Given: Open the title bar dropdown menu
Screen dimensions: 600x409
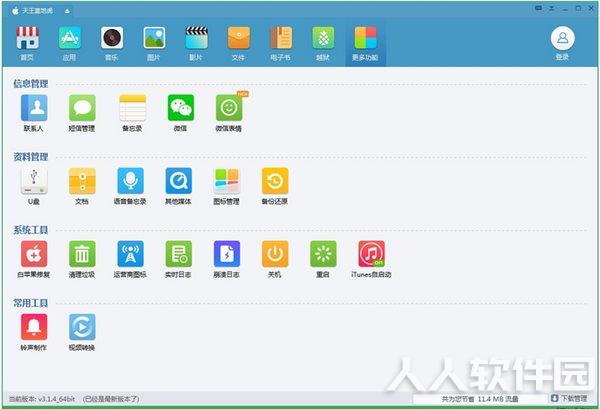Looking at the screenshot, I should (551, 8).
